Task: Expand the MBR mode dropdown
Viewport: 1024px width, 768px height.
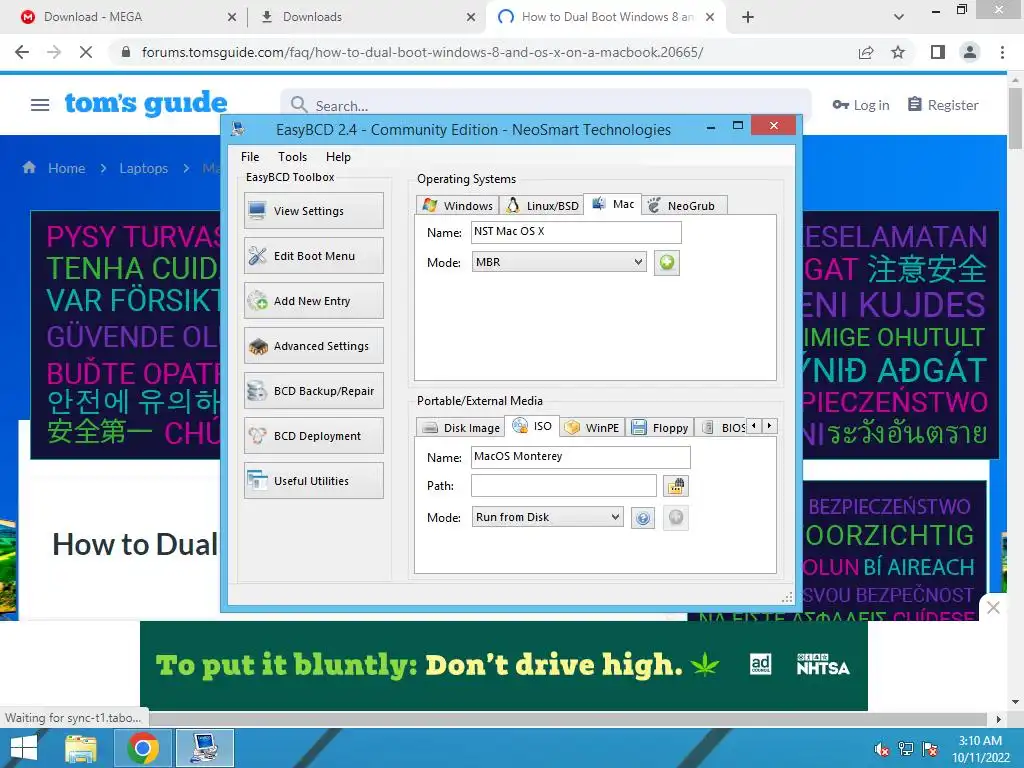Action: (559, 262)
